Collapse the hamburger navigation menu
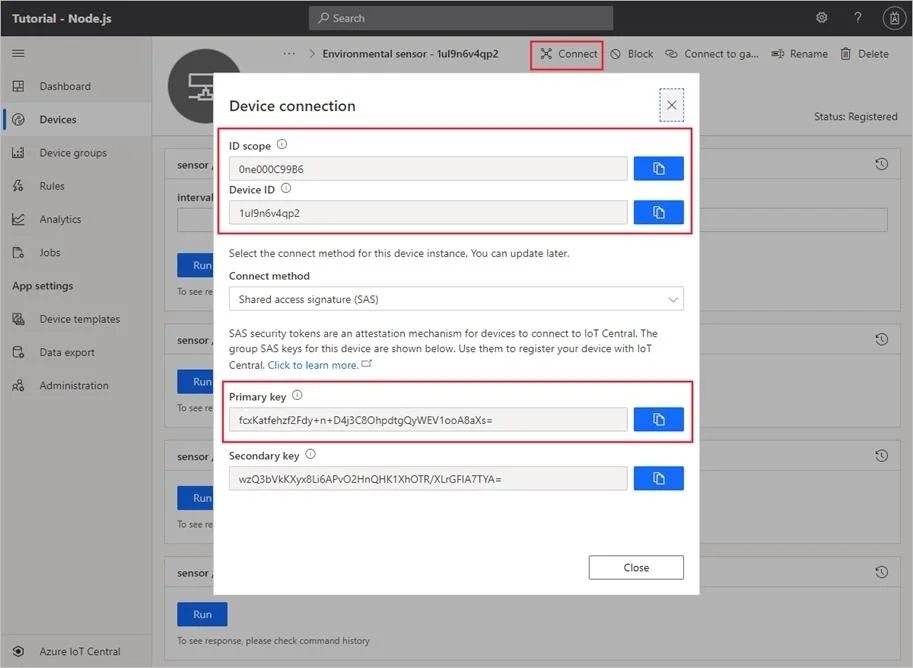 click(18, 54)
